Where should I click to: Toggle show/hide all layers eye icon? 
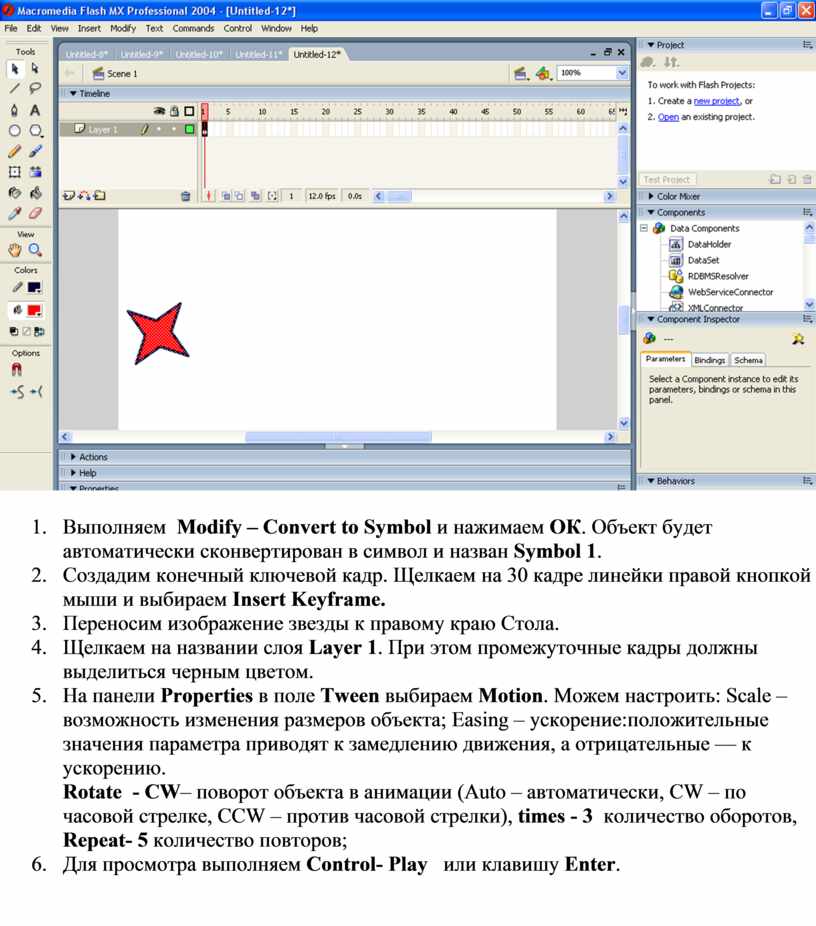tap(159, 111)
